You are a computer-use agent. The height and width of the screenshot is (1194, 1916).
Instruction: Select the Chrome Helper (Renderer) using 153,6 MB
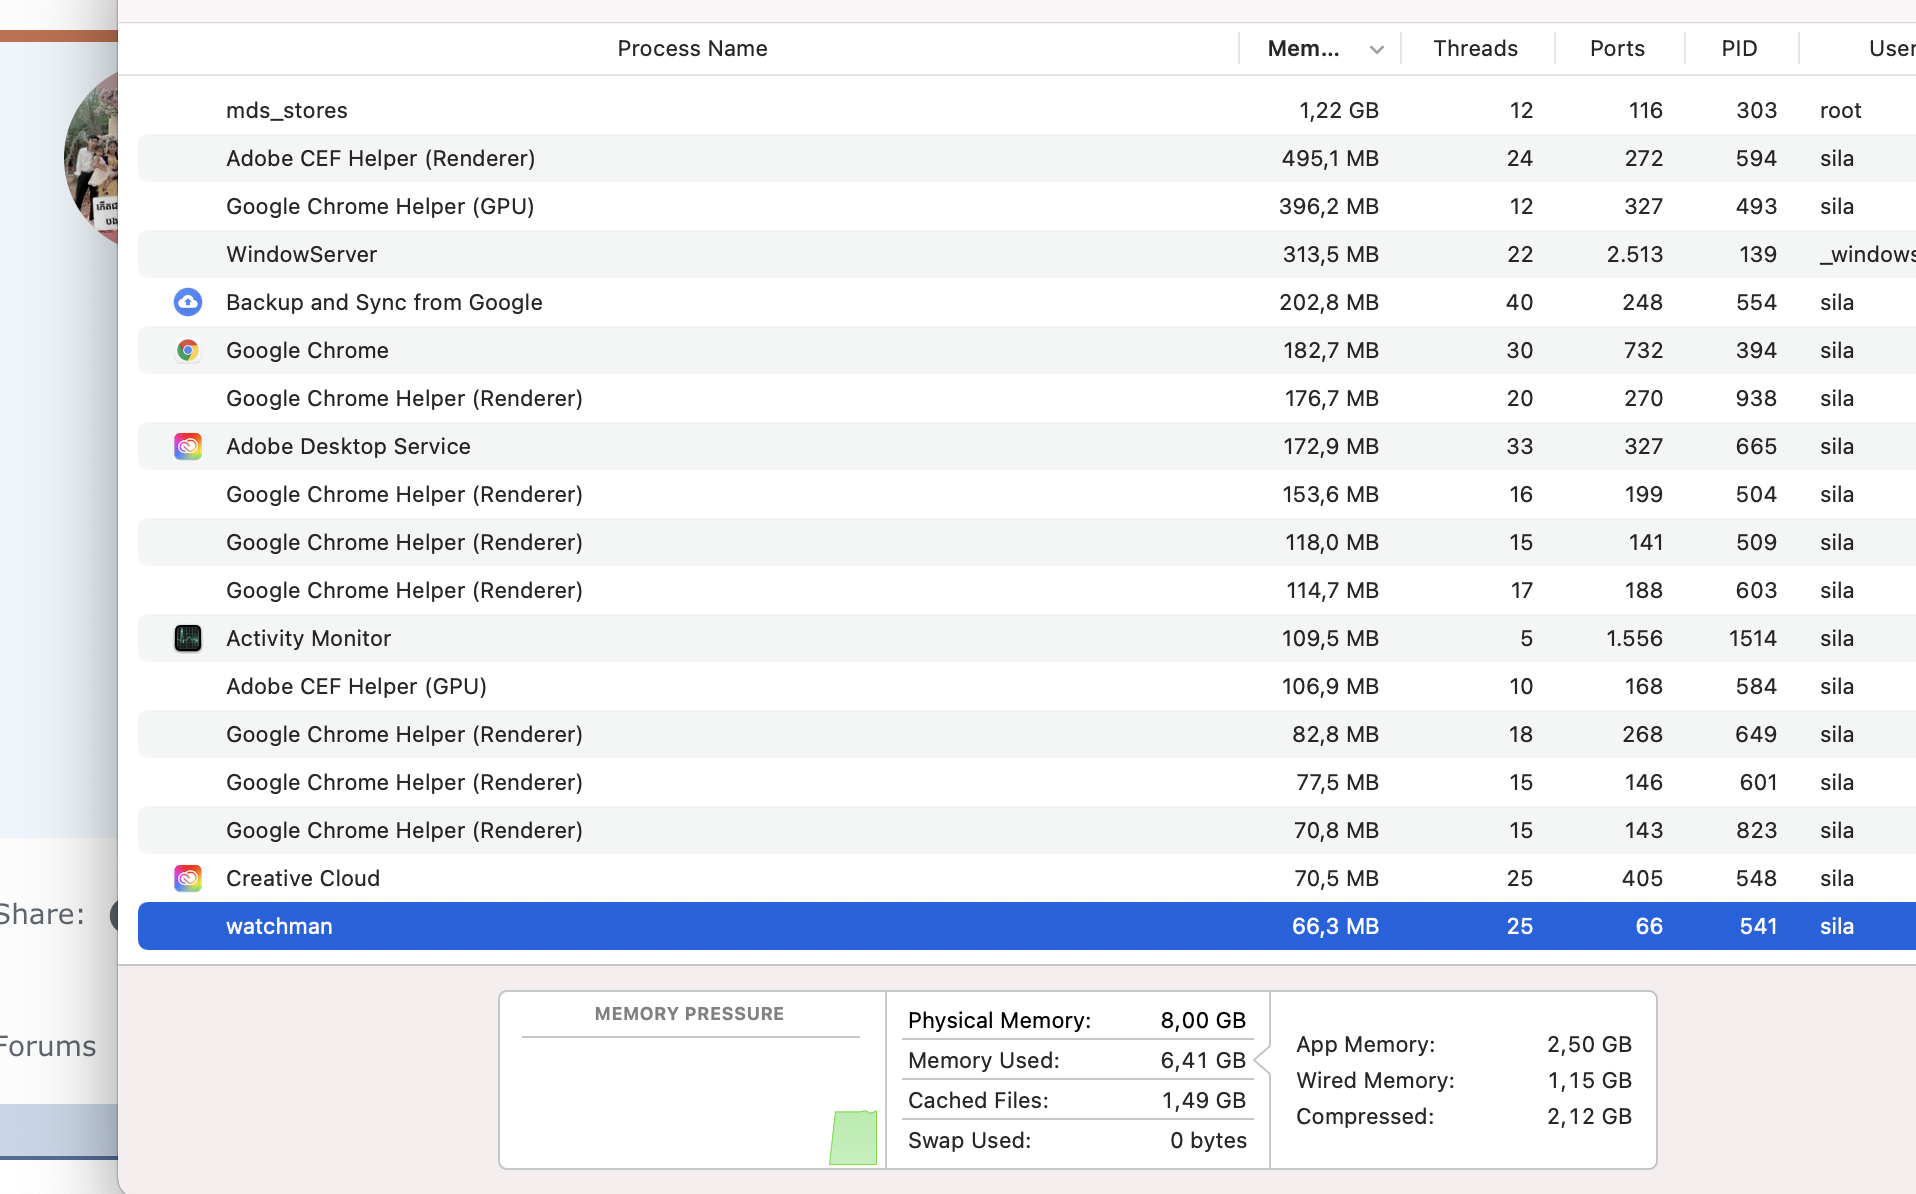[1027, 494]
